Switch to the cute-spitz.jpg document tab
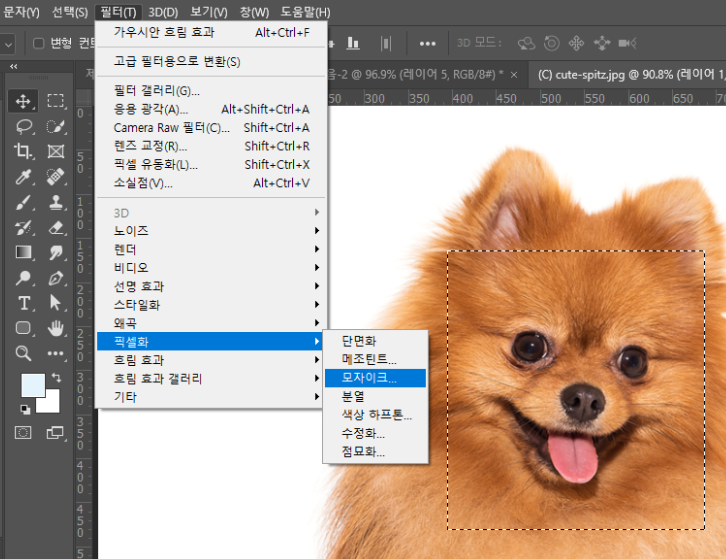 tap(627, 75)
